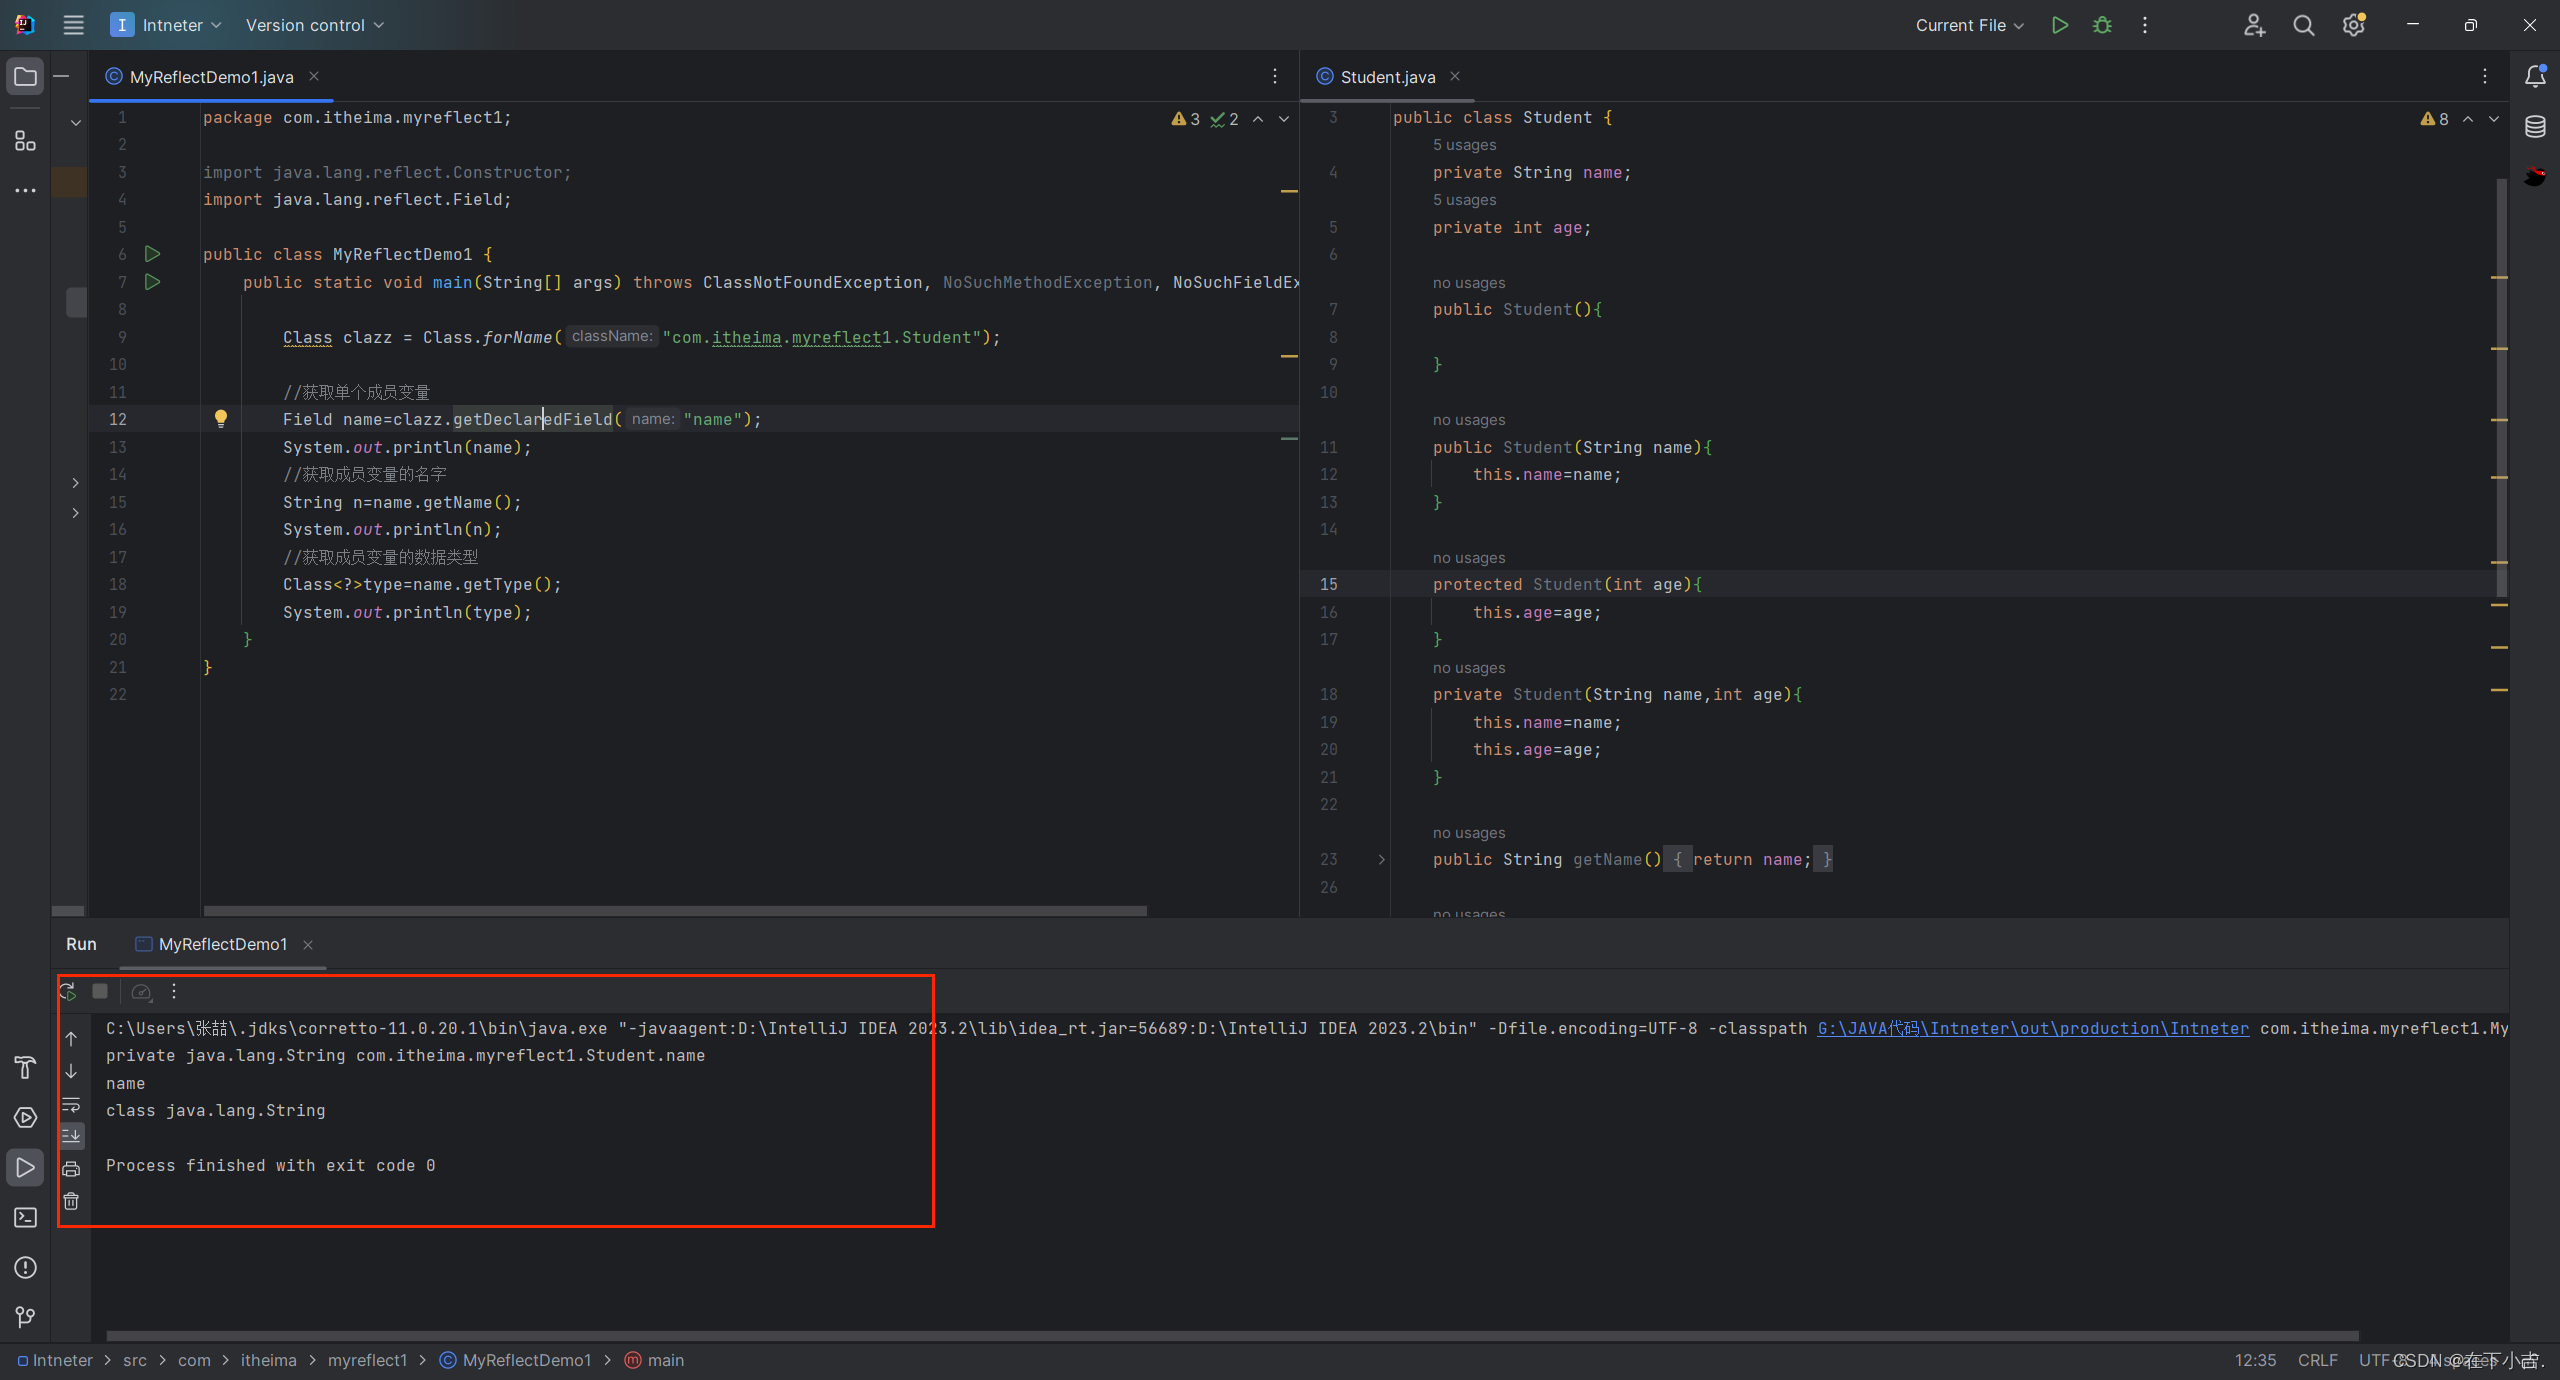Select MyReflectDemo1 class in breadcrumb

pyautogui.click(x=516, y=1360)
